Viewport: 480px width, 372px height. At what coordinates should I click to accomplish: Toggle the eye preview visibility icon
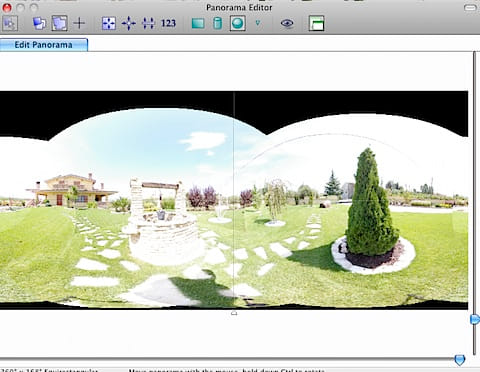[x=287, y=23]
